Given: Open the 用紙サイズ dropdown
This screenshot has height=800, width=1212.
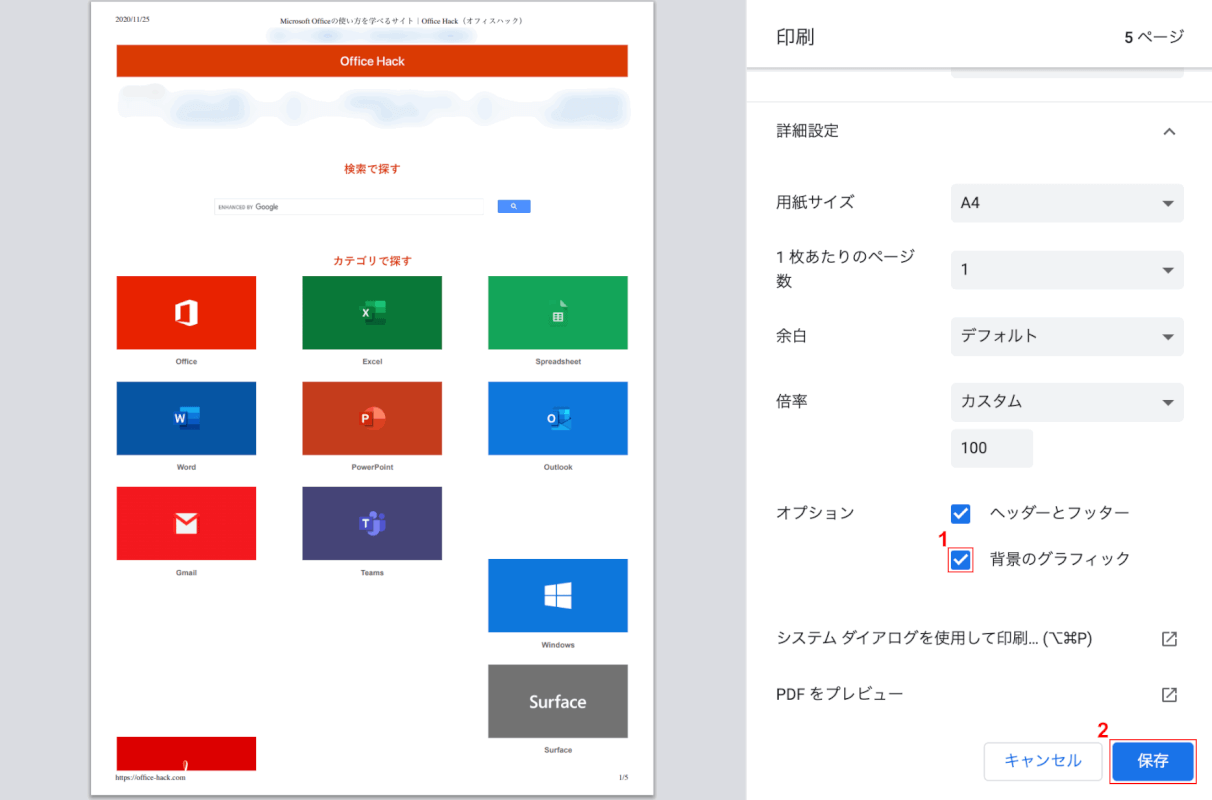Looking at the screenshot, I should pos(1066,203).
